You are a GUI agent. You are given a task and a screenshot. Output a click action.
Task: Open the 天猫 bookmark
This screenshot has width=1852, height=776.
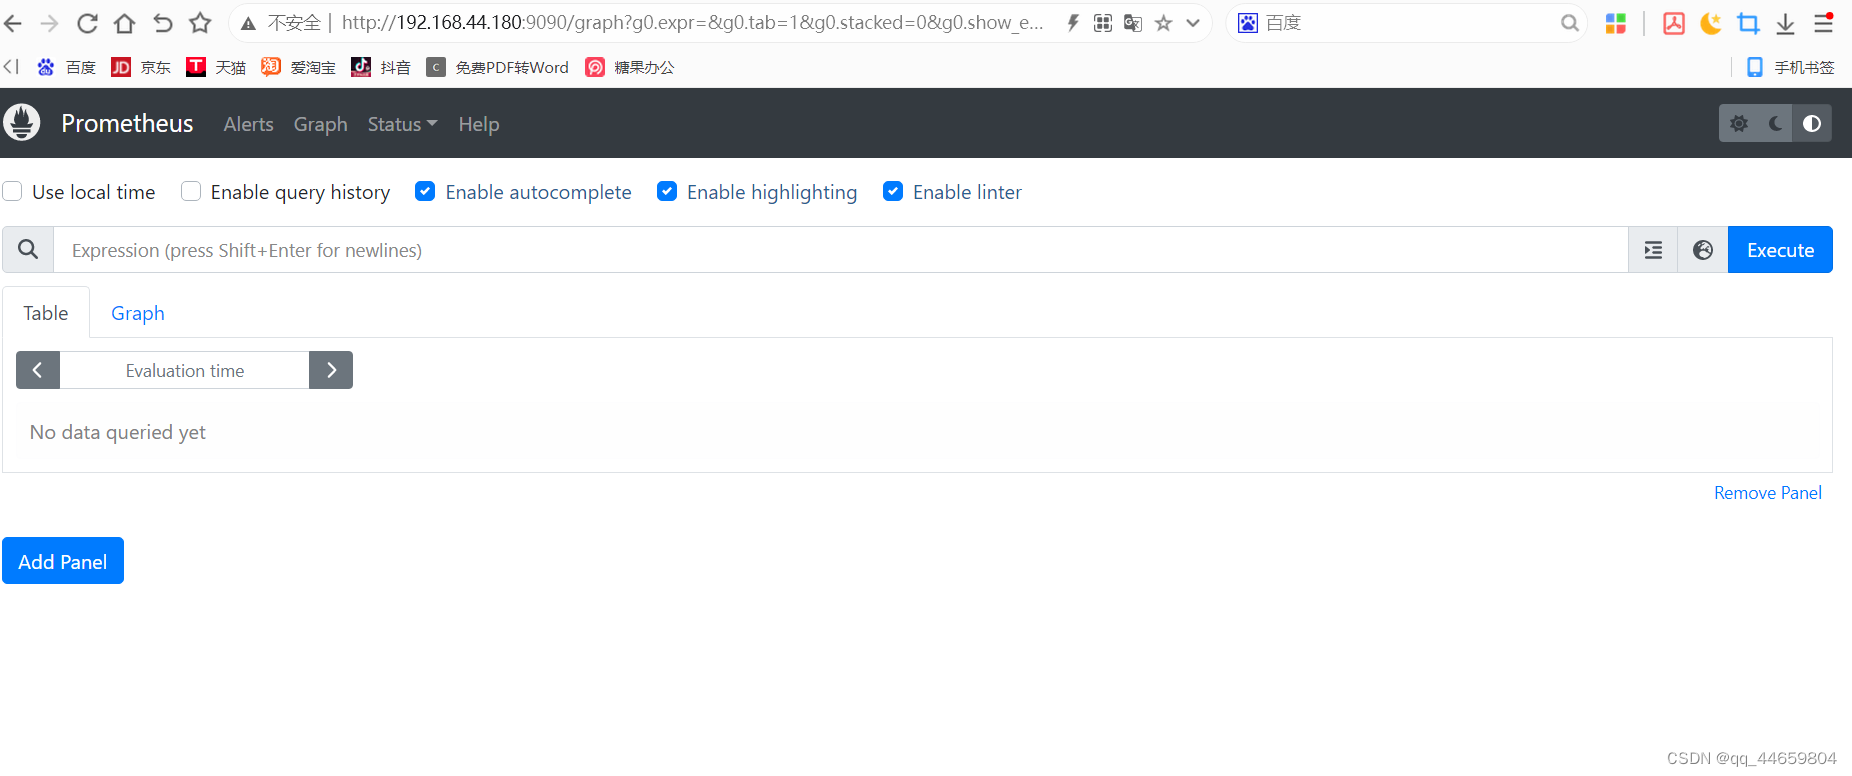tap(216, 67)
